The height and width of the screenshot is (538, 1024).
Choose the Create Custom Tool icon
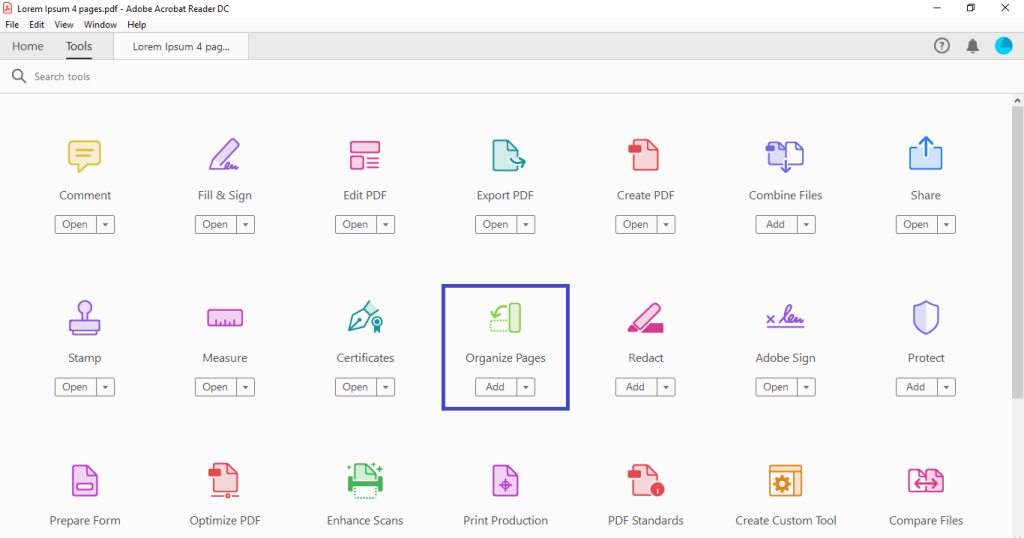pos(785,481)
